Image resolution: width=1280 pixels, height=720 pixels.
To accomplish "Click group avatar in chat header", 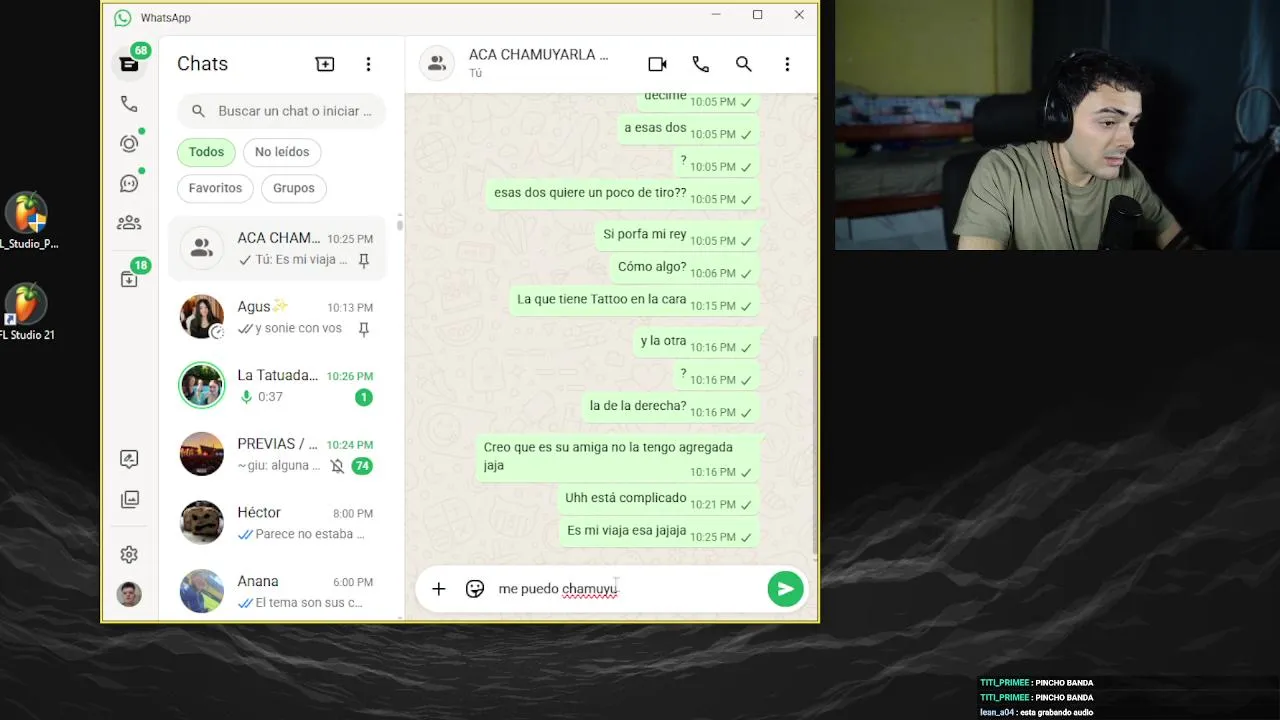I will [x=436, y=64].
